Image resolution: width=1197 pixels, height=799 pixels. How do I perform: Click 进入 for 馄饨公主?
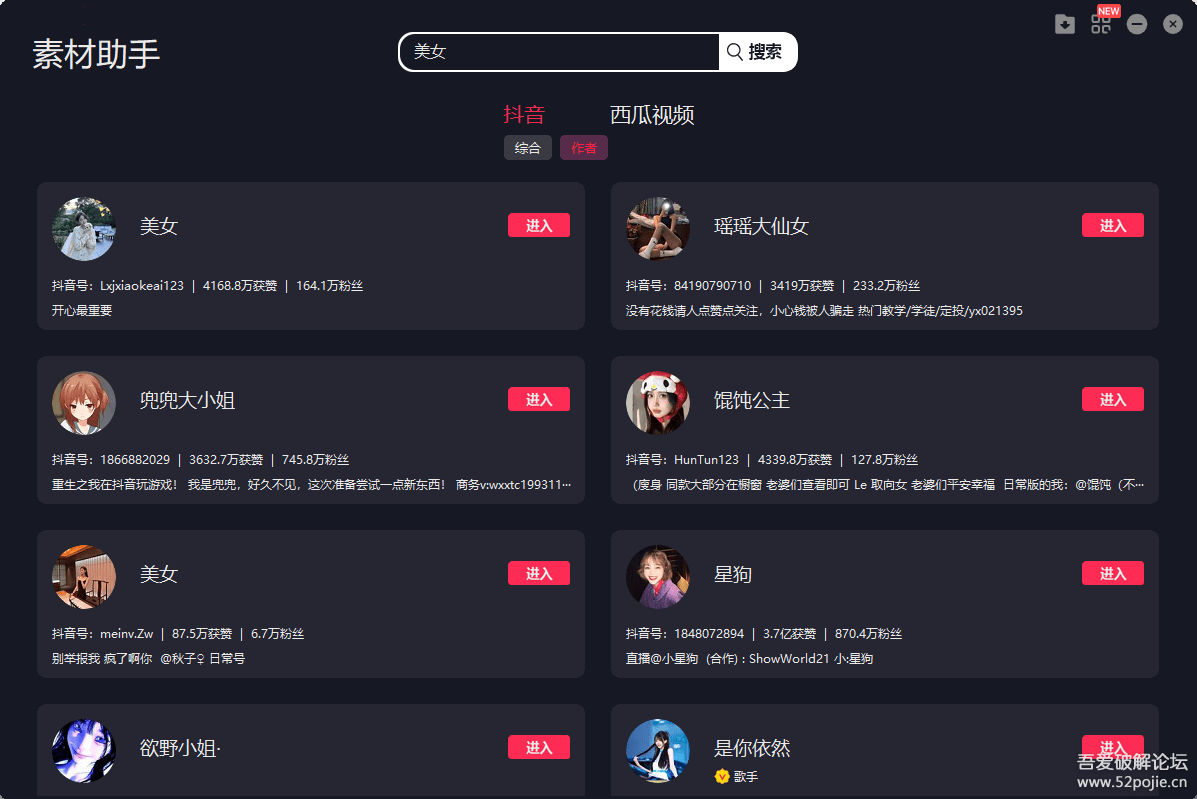pyautogui.click(x=1113, y=399)
